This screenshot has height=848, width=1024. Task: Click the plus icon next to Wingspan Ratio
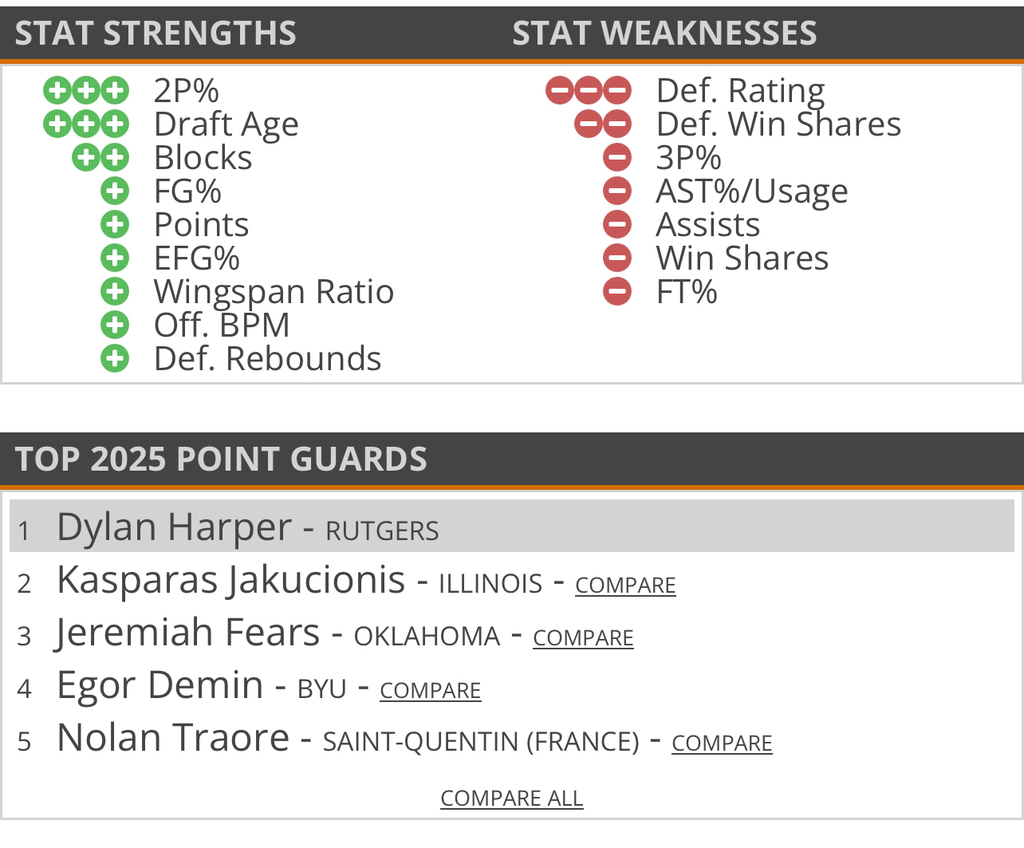(x=115, y=292)
